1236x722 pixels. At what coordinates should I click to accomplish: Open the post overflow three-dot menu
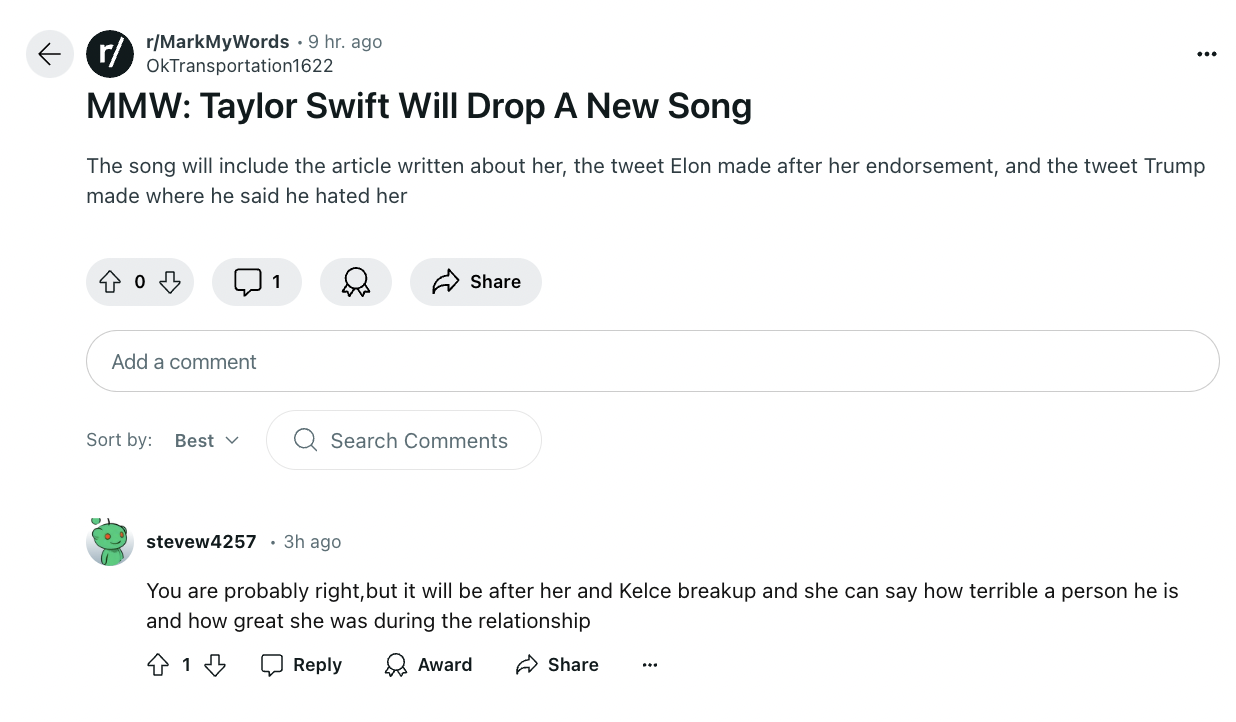(x=1207, y=54)
